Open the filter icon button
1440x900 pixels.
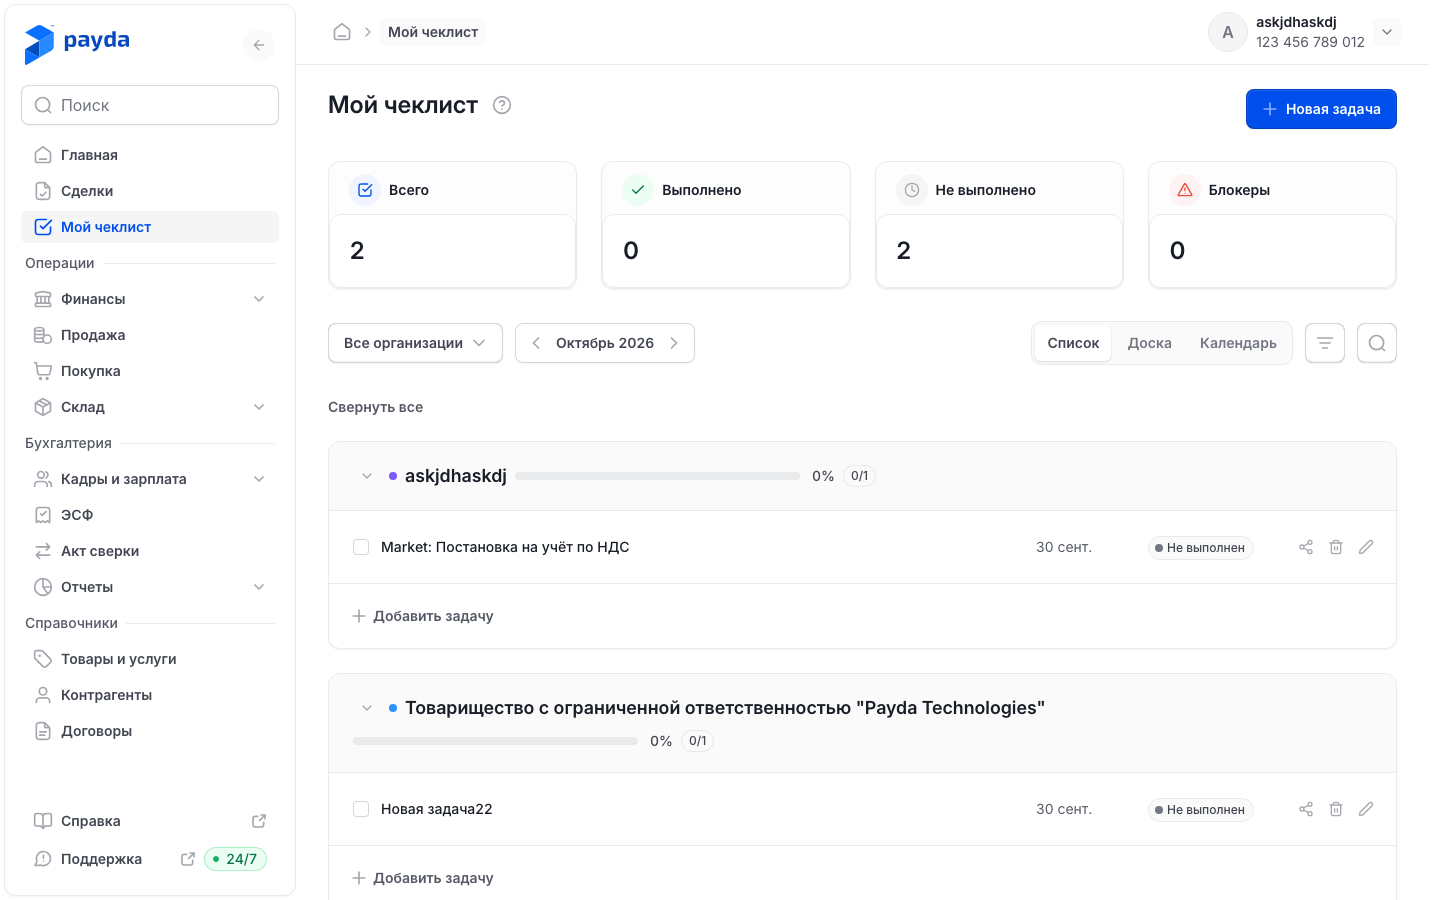1325,343
